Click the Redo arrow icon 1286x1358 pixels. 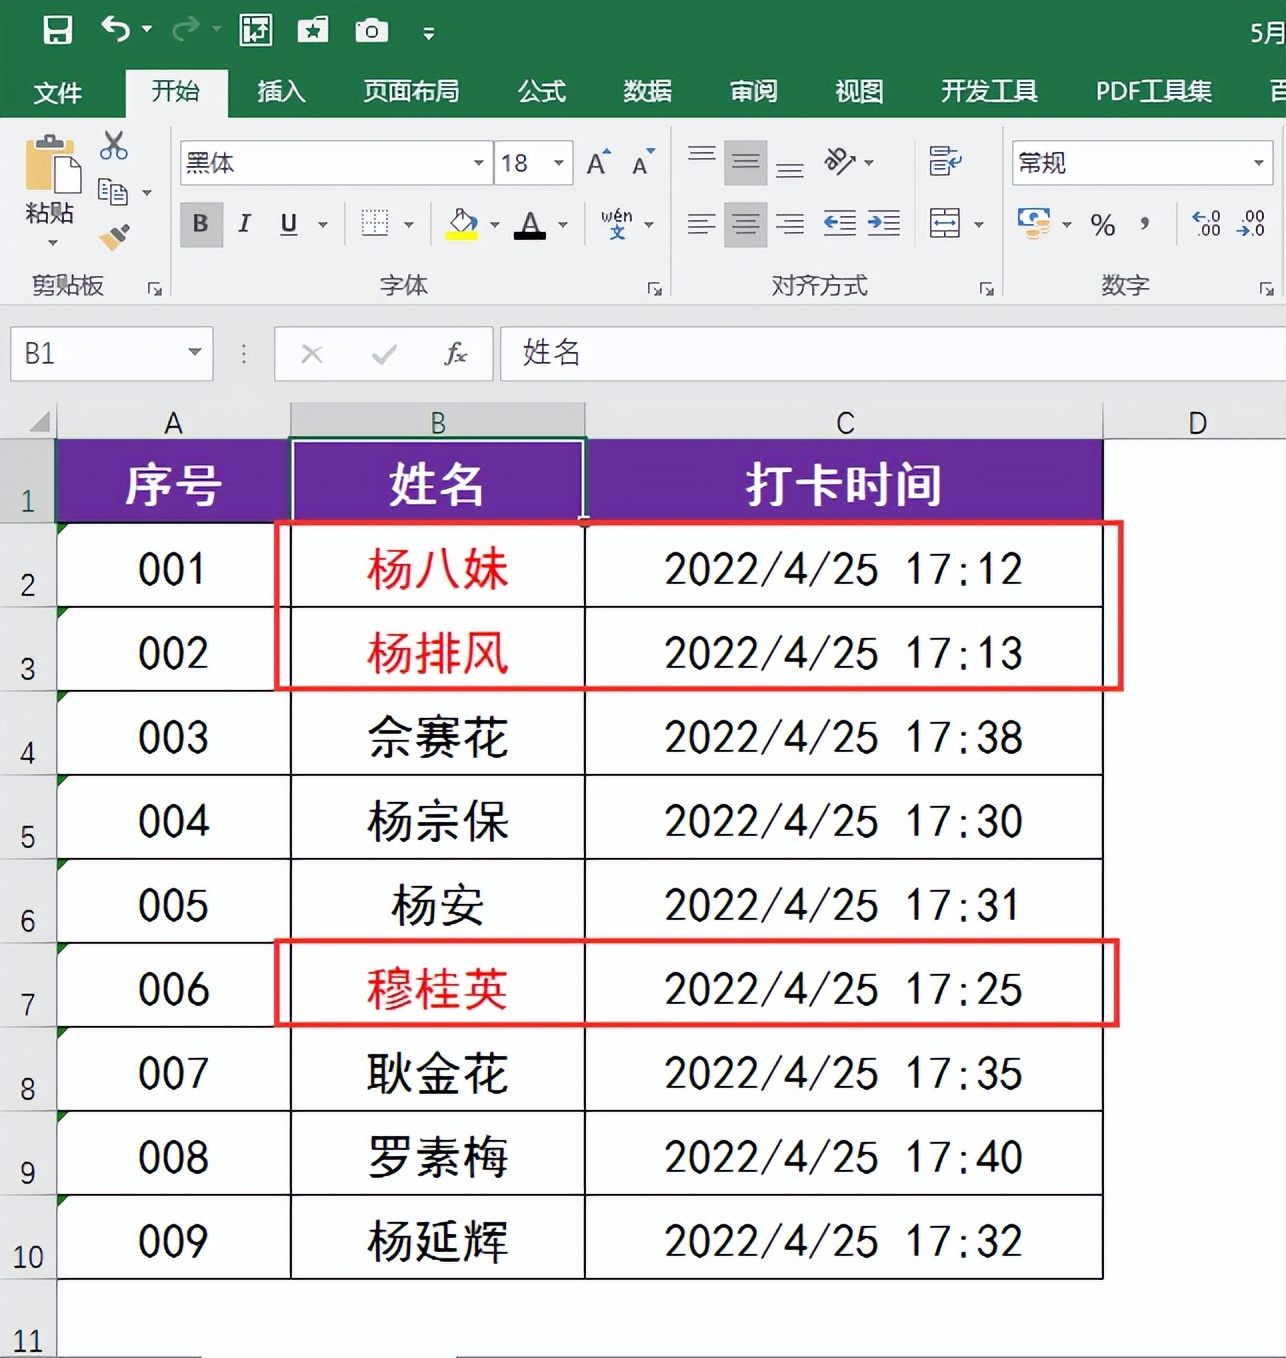[x=186, y=30]
